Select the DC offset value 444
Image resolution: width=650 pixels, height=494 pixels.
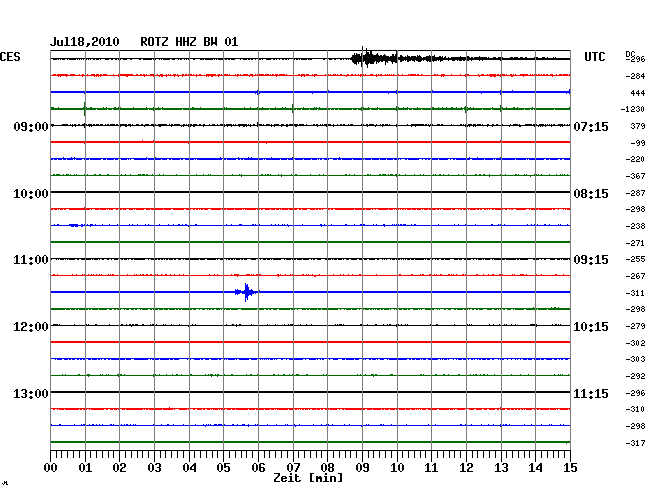coord(638,93)
